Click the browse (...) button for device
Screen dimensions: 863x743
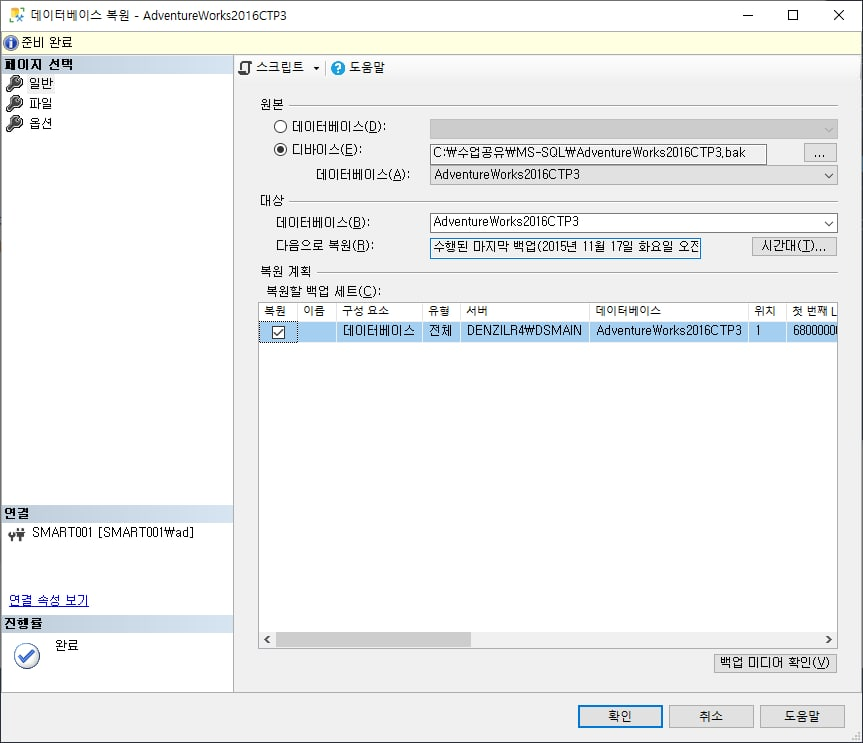pos(820,153)
